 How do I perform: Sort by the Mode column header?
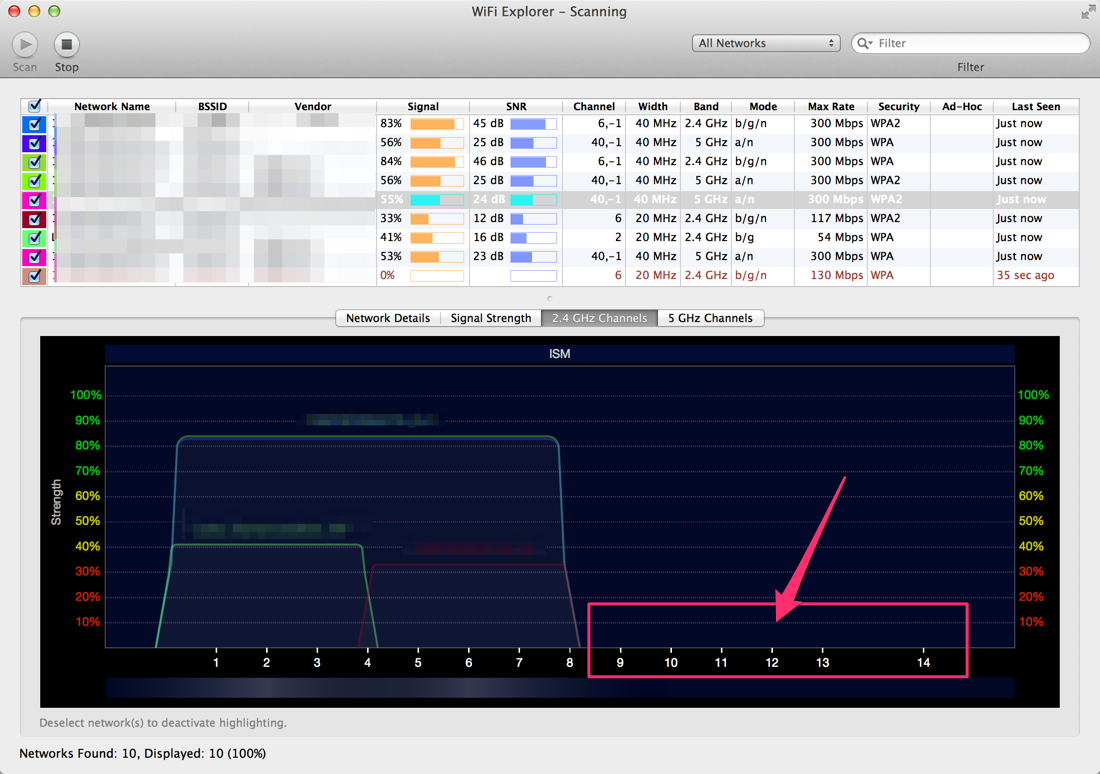coord(763,106)
